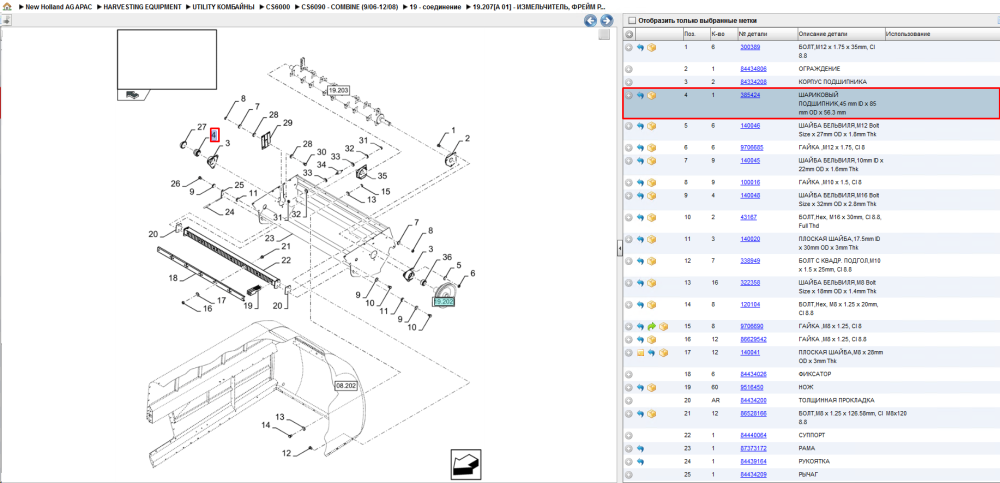Click the box icon for part 86629542
The height and width of the screenshot is (483, 1000).
tap(652, 339)
